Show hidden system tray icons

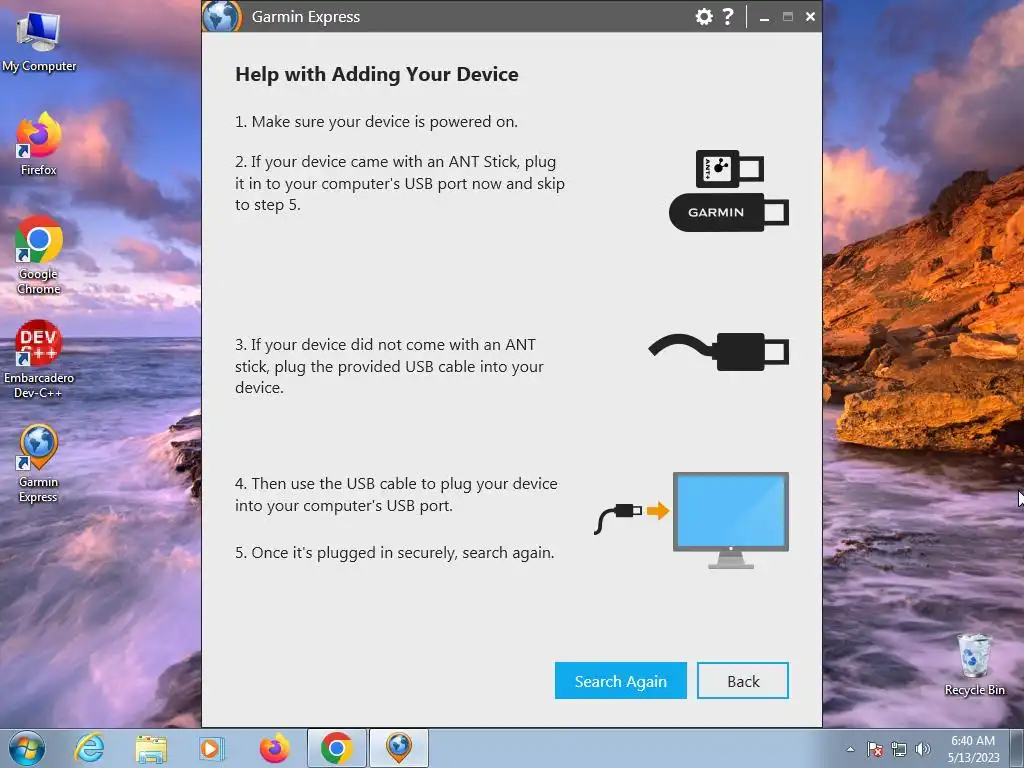pyautogui.click(x=850, y=749)
